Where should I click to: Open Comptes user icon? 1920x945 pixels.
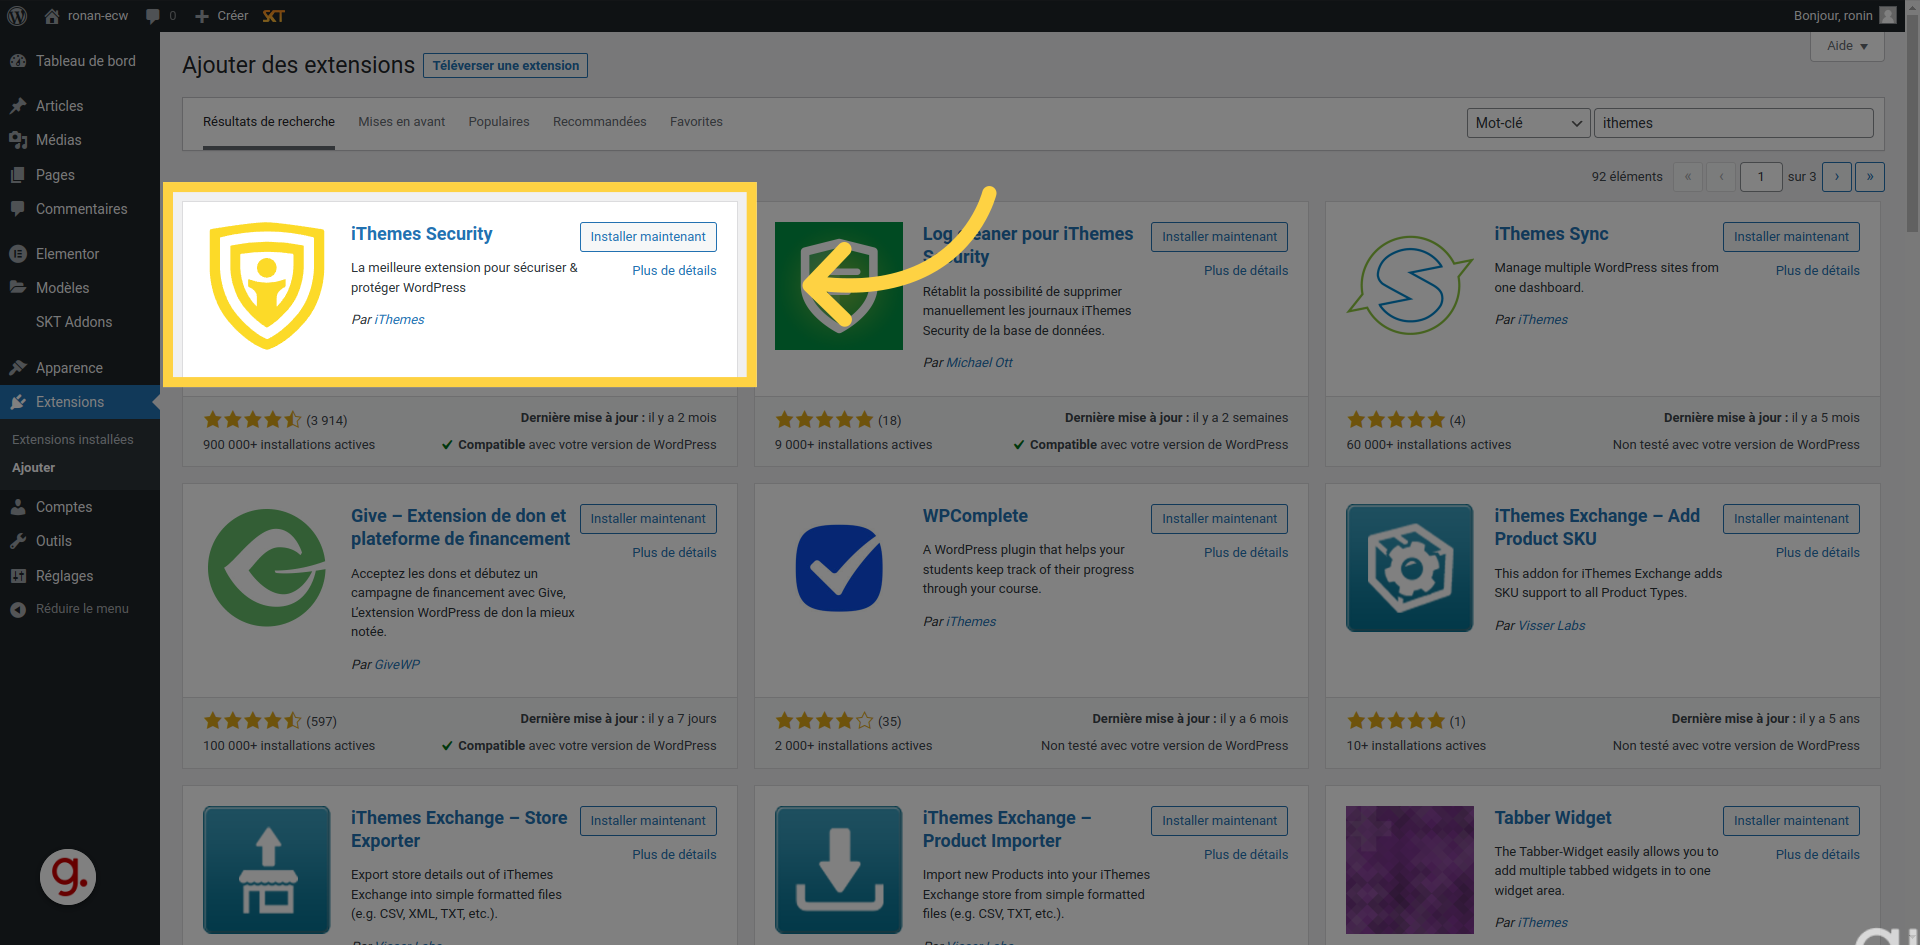click(x=18, y=507)
